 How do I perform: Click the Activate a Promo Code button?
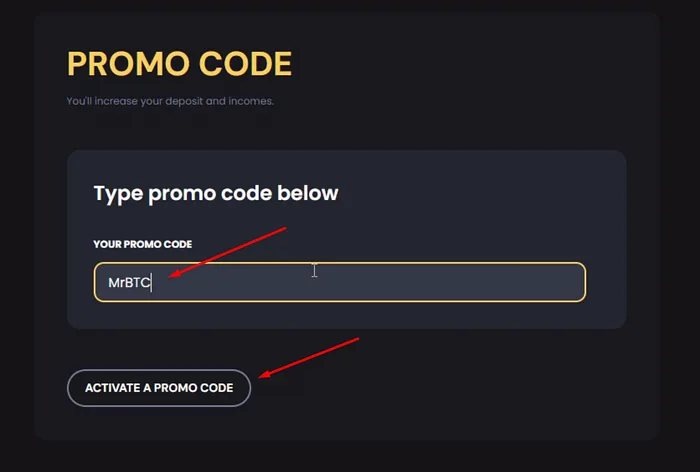(158, 388)
